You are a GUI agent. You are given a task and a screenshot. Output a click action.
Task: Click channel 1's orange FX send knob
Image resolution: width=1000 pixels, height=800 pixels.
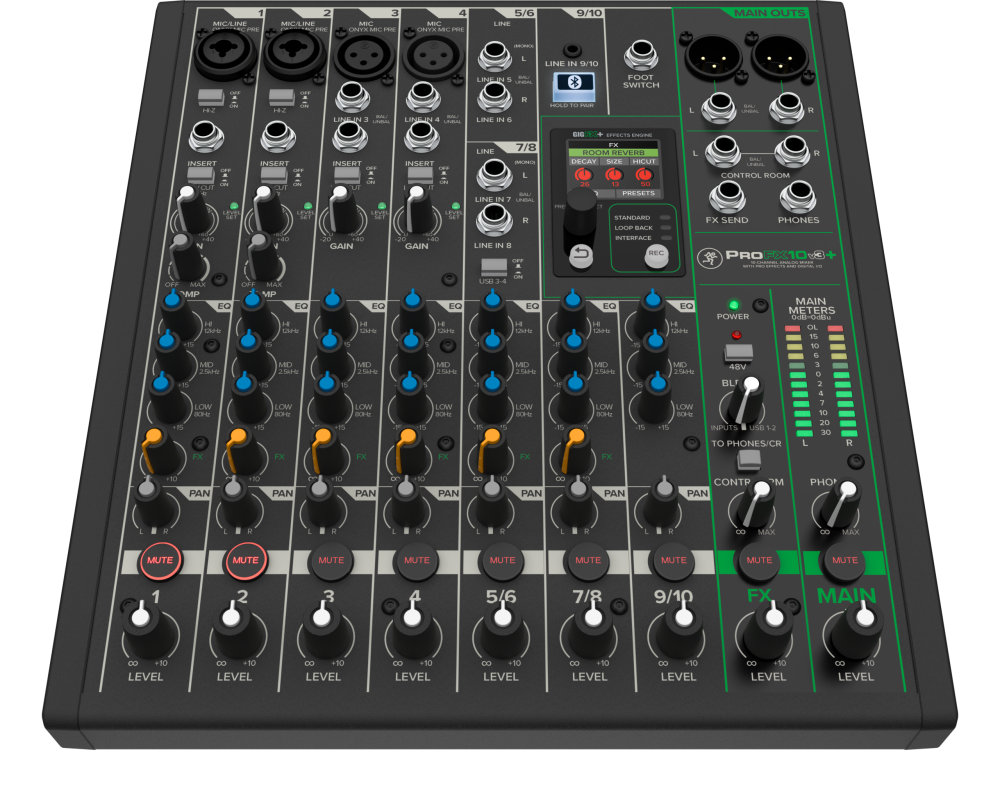[158, 452]
